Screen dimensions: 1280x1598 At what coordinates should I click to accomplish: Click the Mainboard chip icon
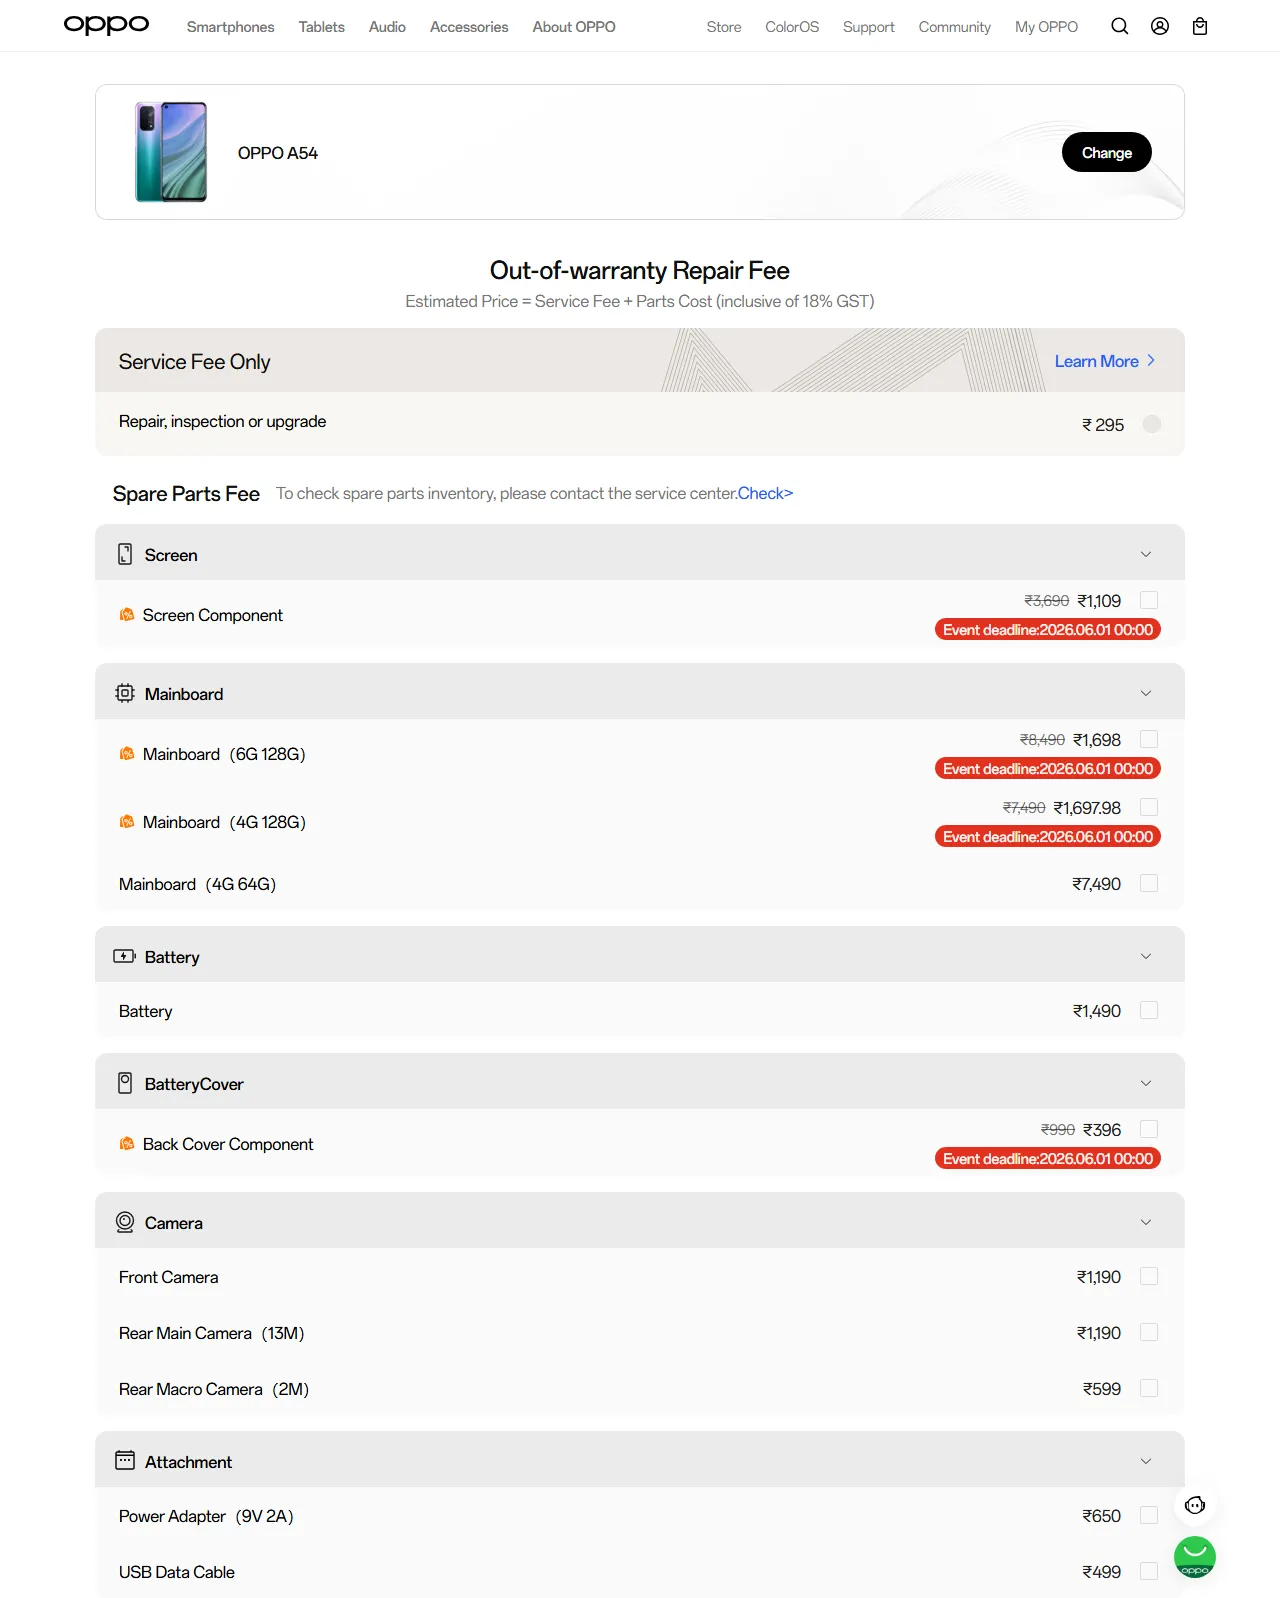[x=125, y=693]
